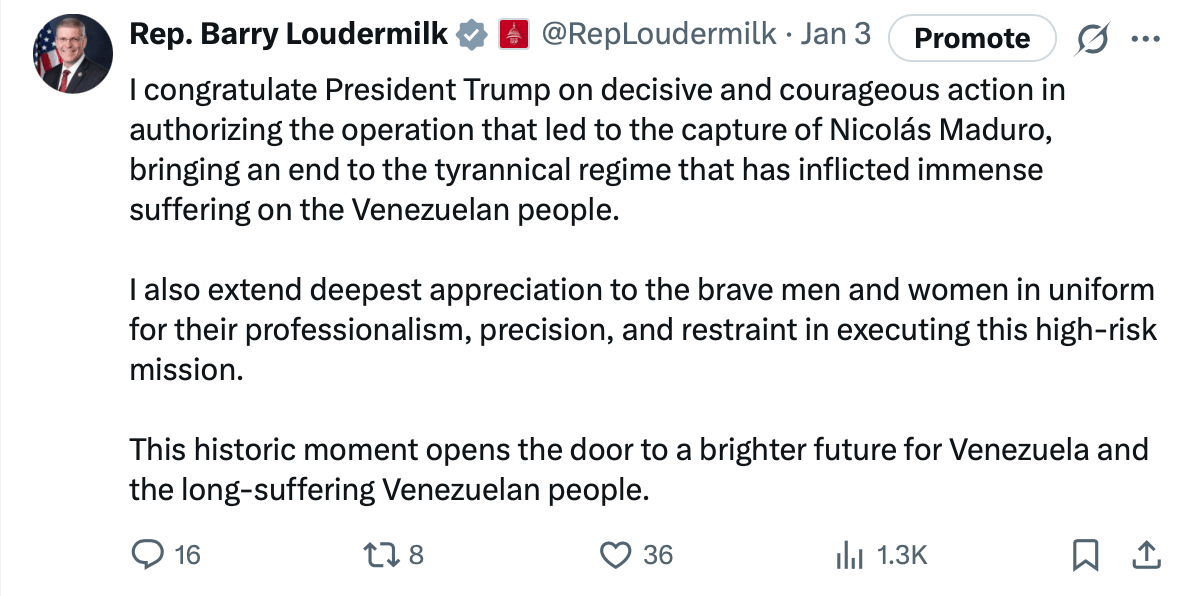The image size is (1196, 596).
Task: Toggle the repost arrows icon
Action: point(382,554)
